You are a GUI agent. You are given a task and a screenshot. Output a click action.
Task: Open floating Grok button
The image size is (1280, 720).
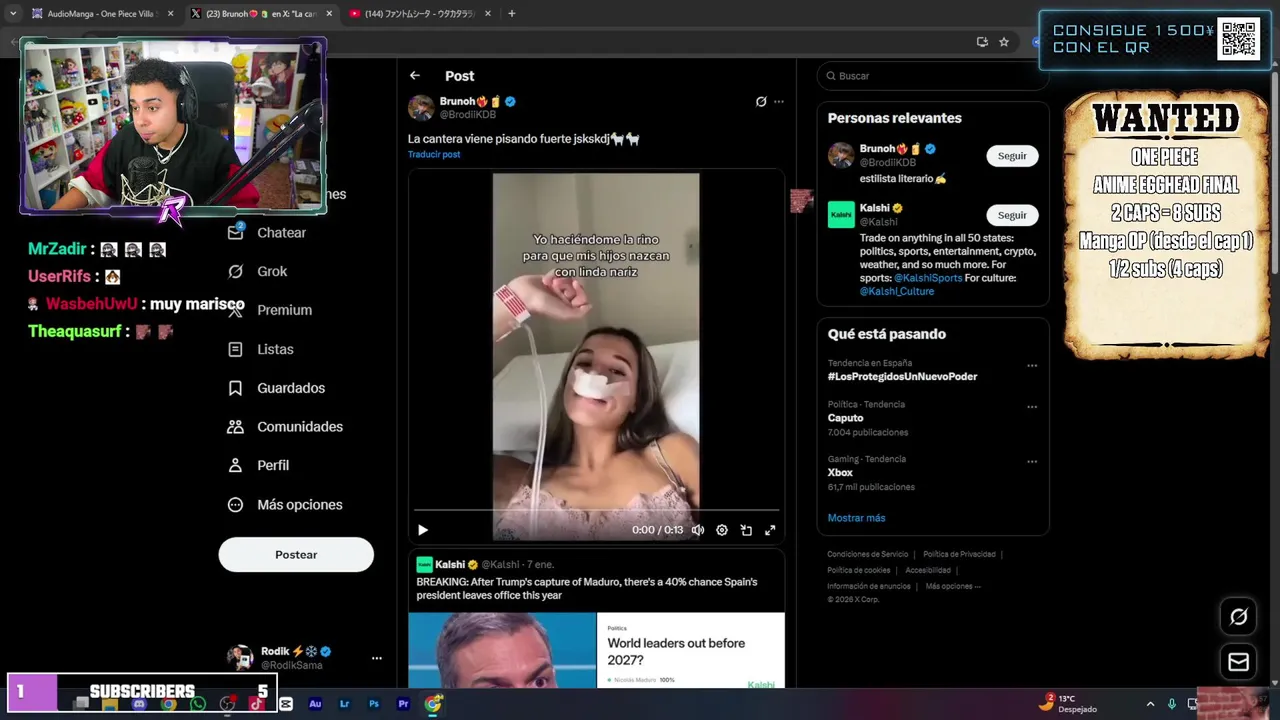[1238, 617]
